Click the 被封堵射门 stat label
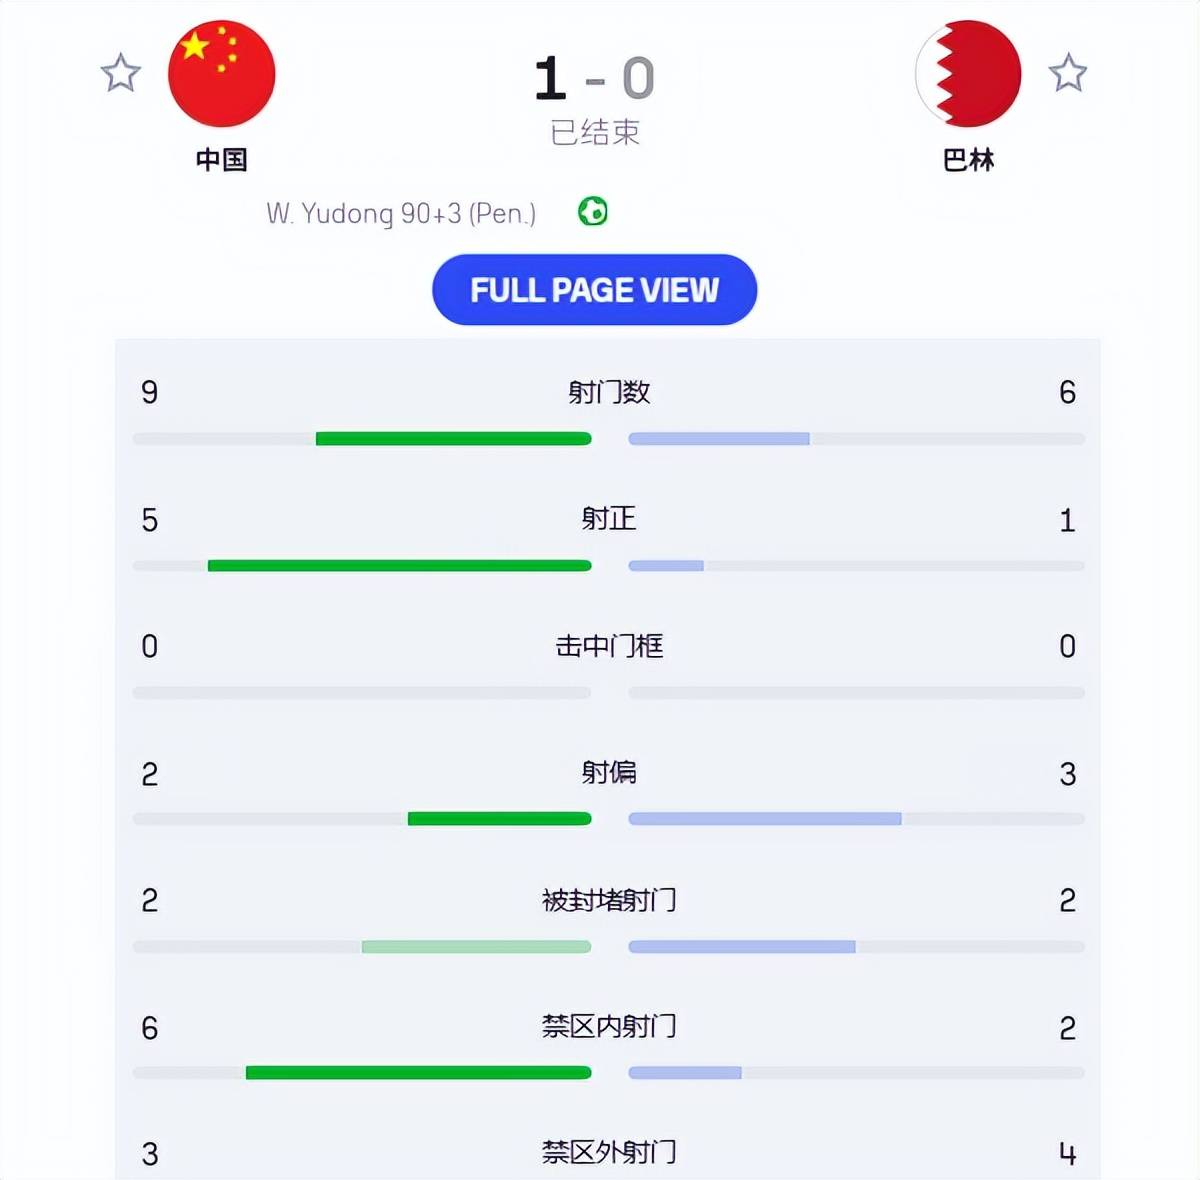1200x1180 pixels. [x=609, y=900]
